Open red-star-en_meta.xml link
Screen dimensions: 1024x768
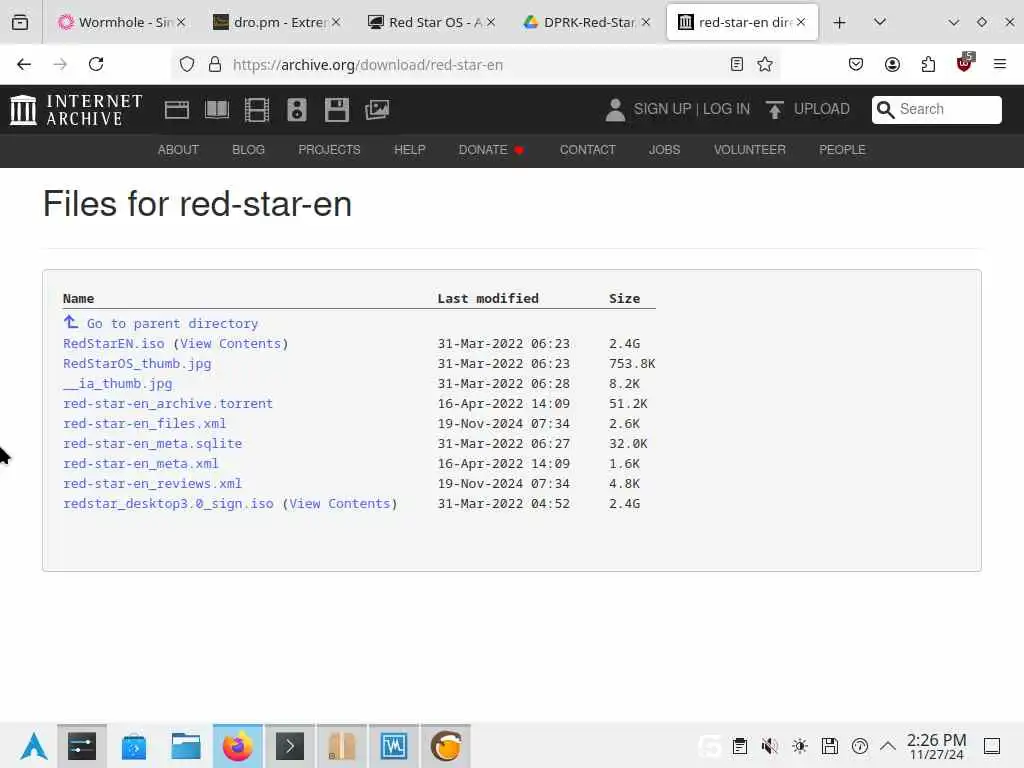click(x=140, y=464)
